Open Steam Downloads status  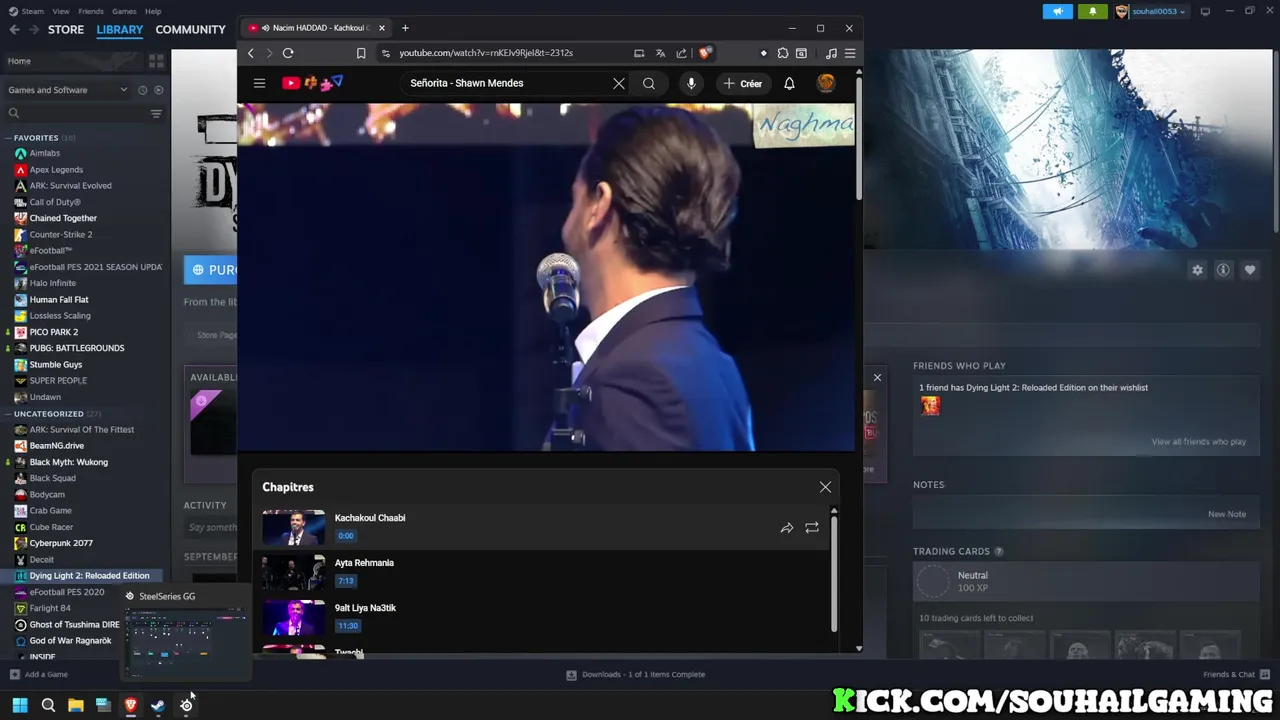coord(636,675)
